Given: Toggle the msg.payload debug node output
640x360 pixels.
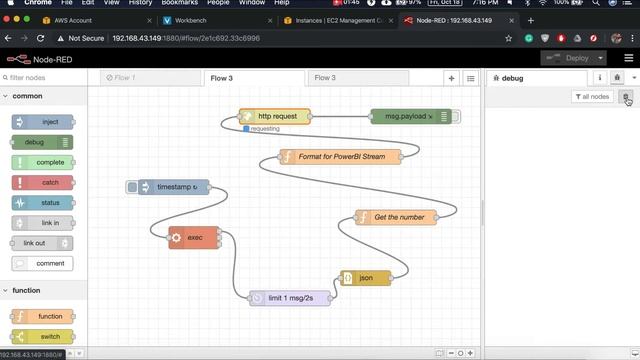Looking at the screenshot, I should [456, 116].
